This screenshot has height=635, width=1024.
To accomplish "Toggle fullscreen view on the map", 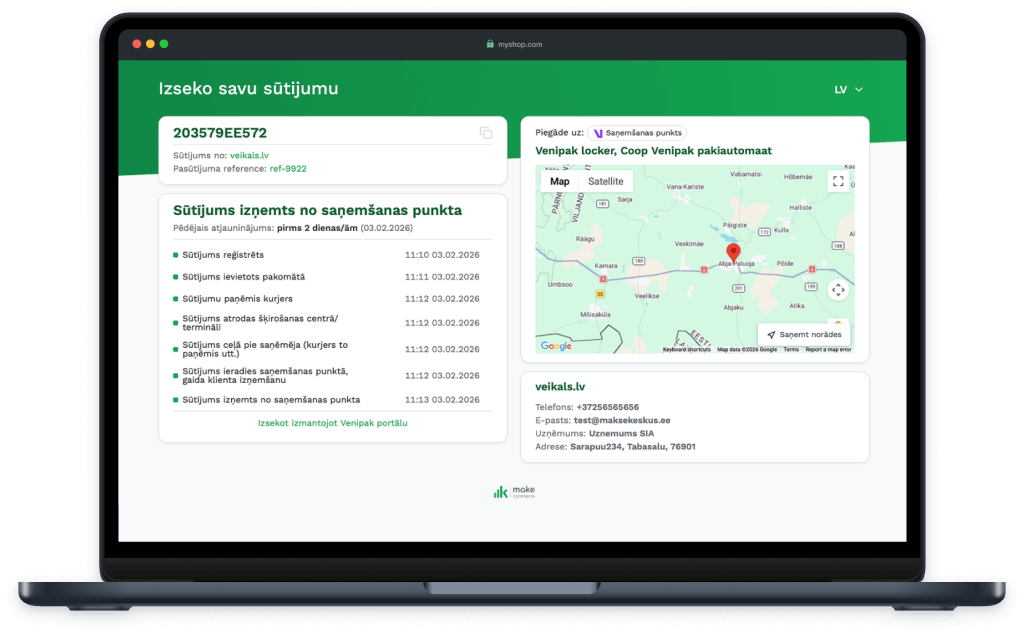I will [838, 181].
